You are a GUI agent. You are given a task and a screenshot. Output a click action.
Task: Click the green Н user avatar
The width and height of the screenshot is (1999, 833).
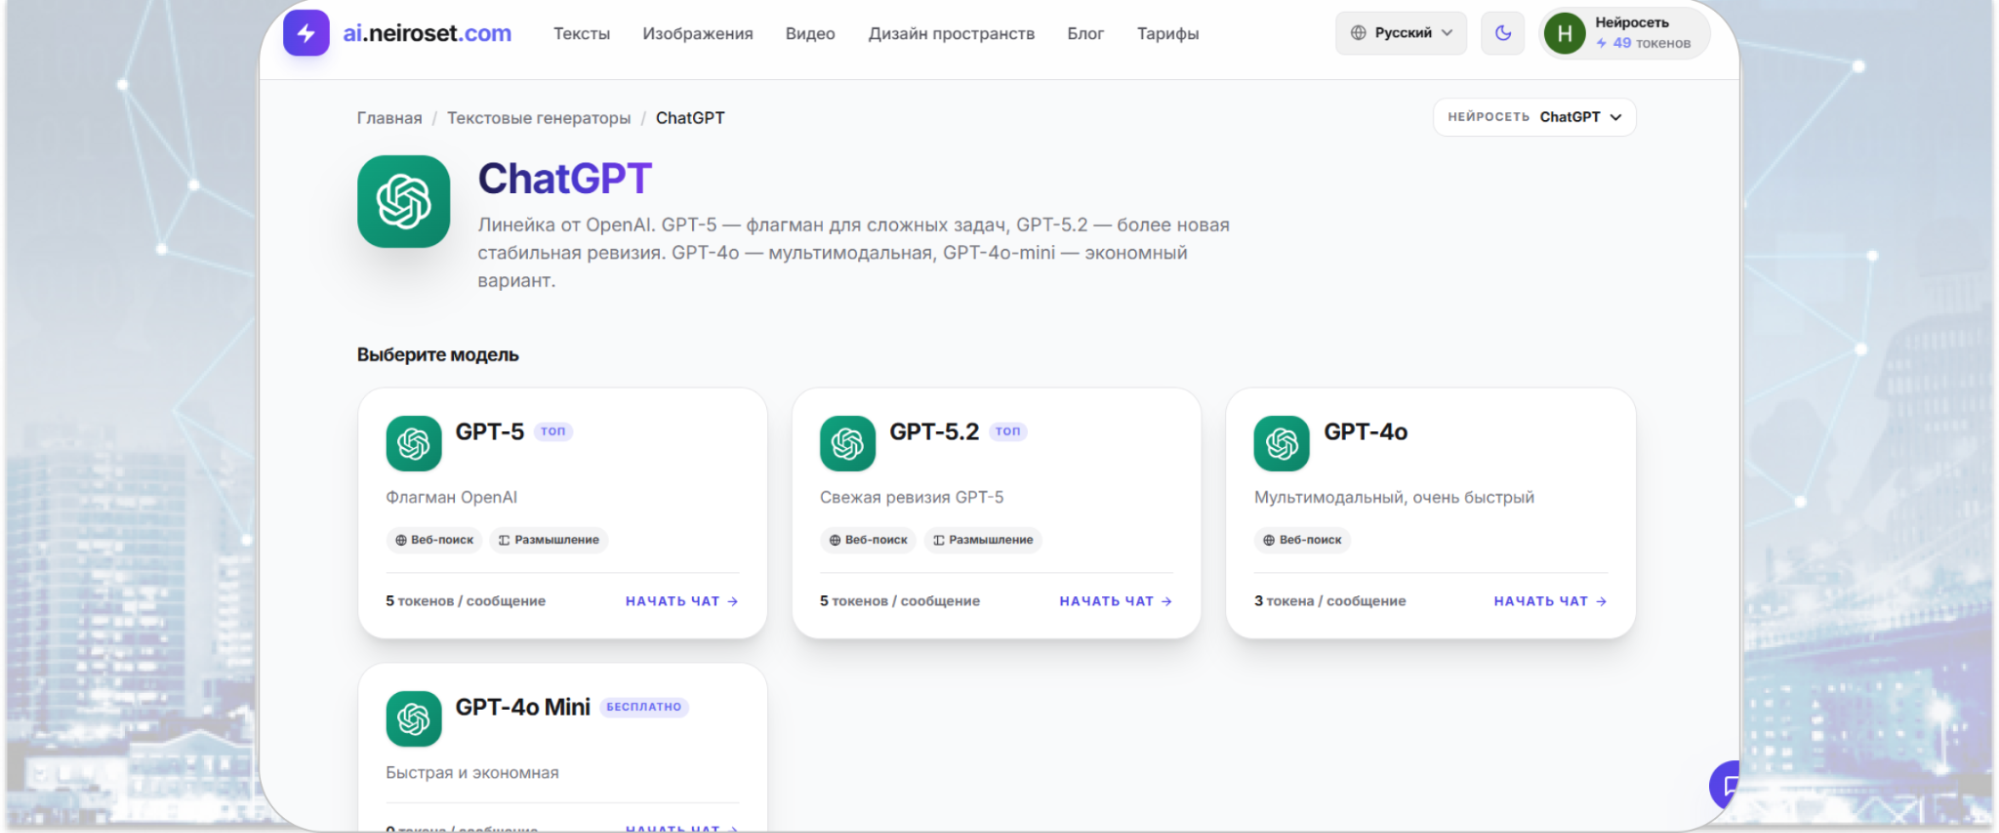(1564, 34)
